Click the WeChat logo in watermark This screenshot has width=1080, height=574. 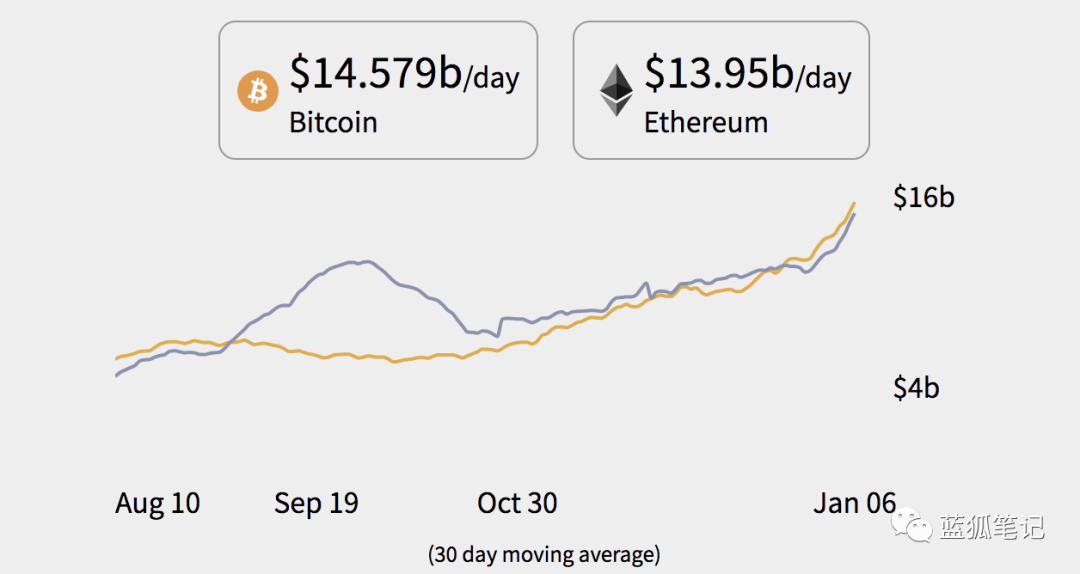pyautogui.click(x=912, y=526)
